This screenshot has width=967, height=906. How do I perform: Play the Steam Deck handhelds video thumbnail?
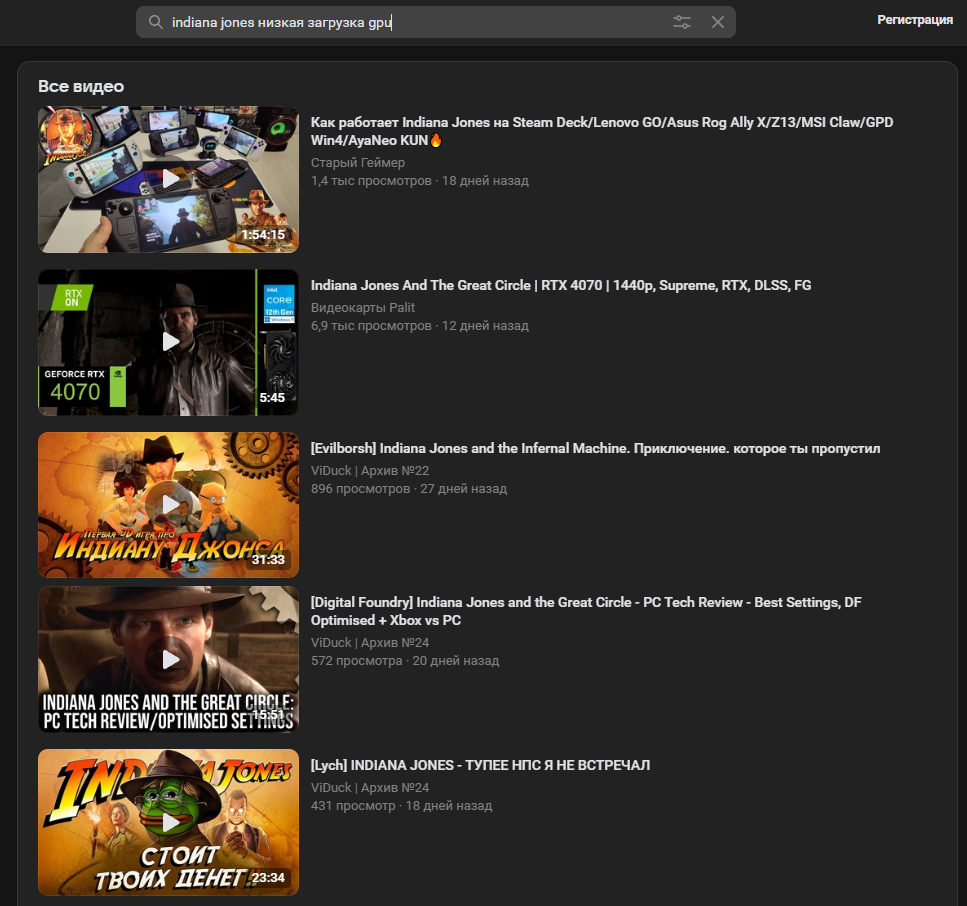click(x=168, y=179)
